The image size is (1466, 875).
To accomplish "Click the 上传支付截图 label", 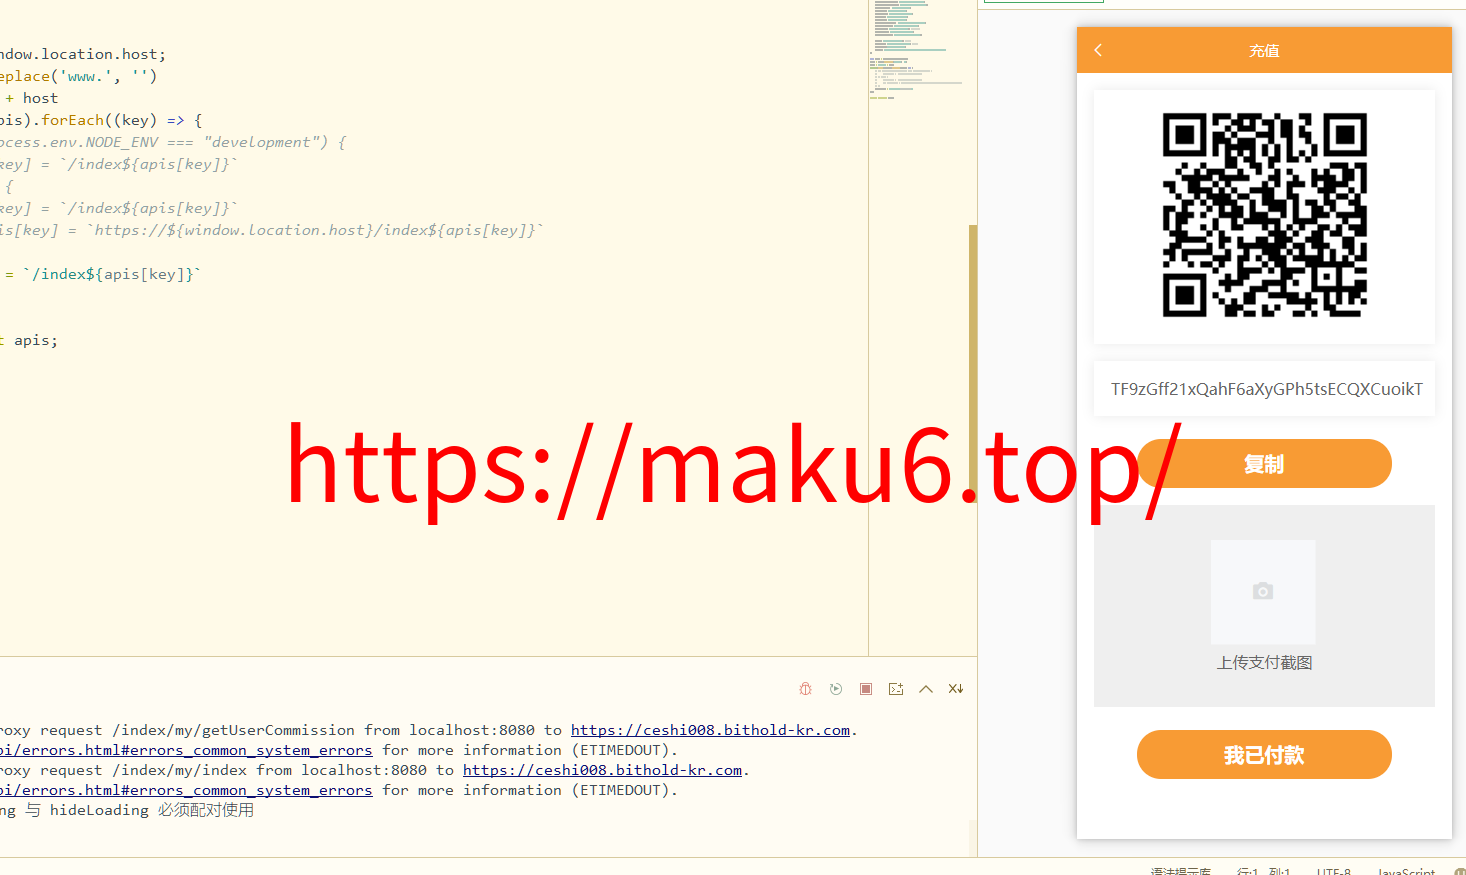I will [x=1264, y=663].
